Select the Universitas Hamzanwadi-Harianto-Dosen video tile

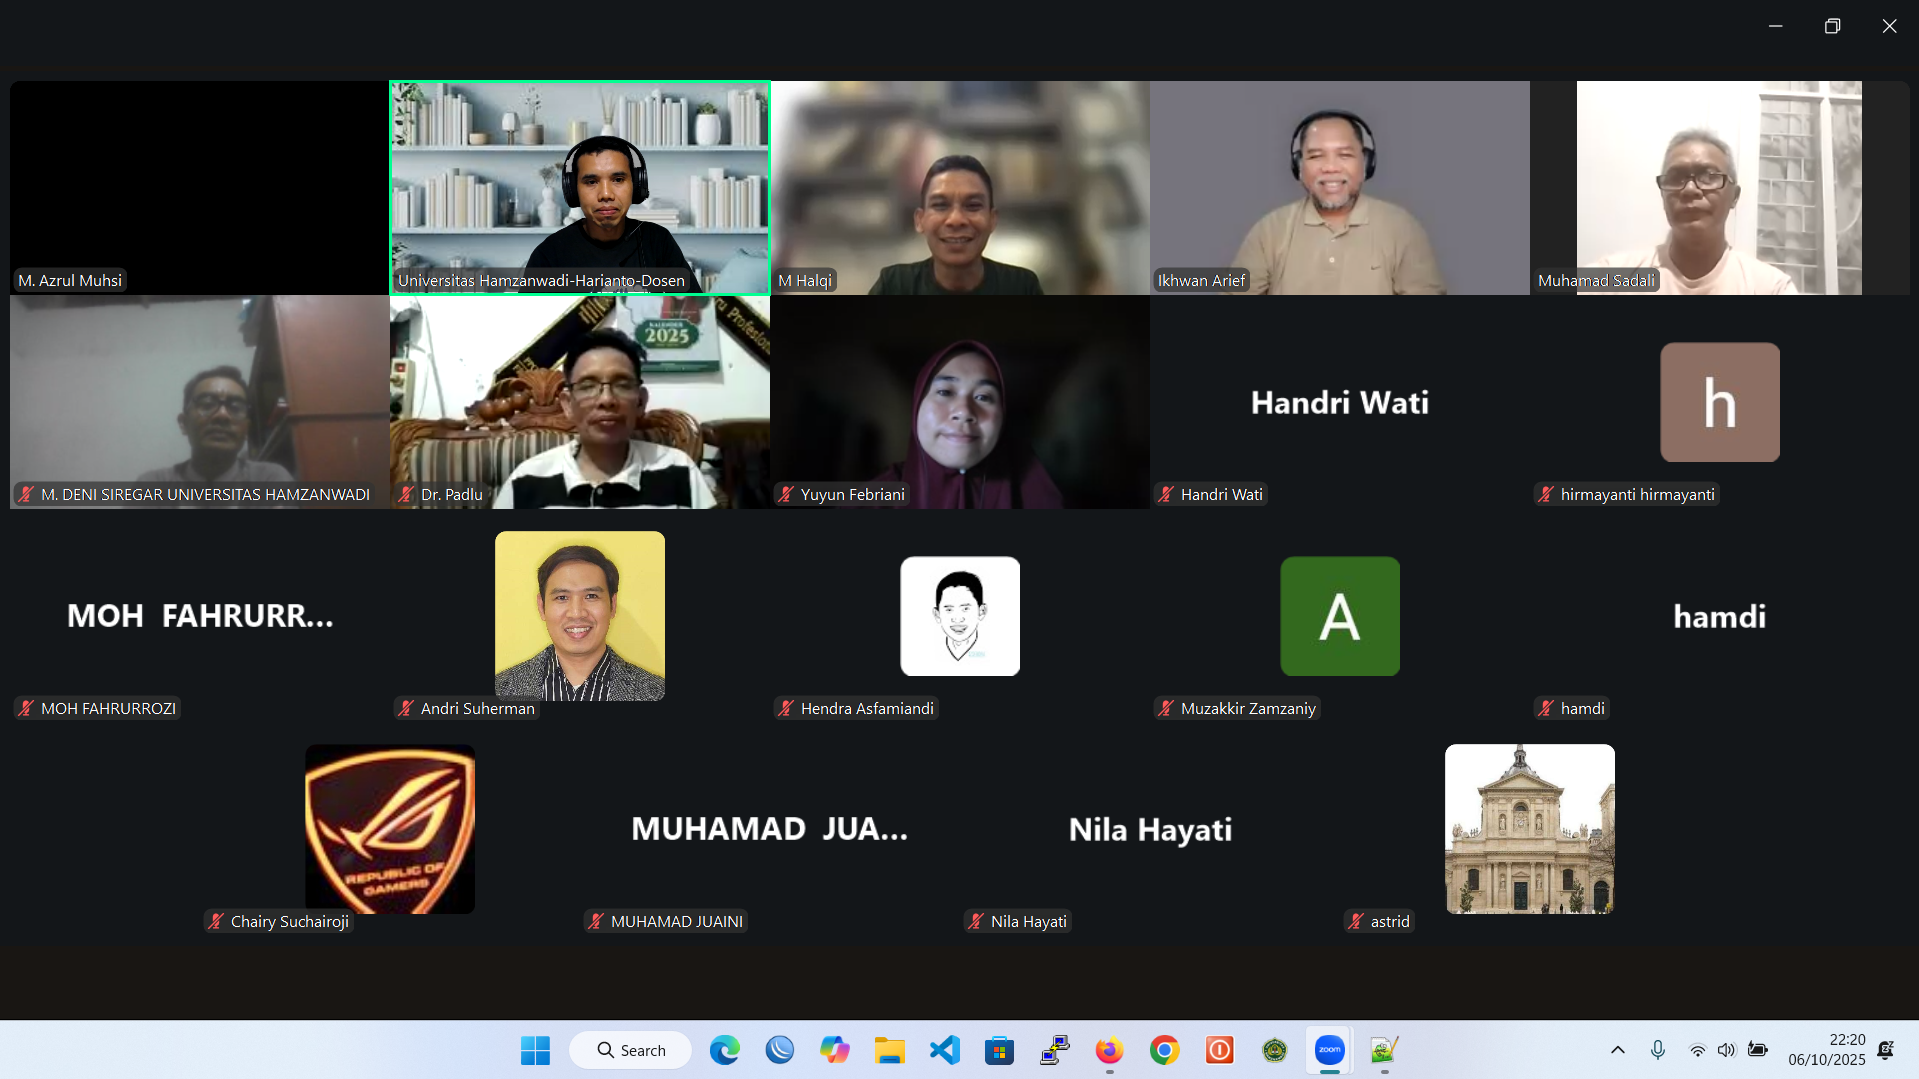click(580, 187)
